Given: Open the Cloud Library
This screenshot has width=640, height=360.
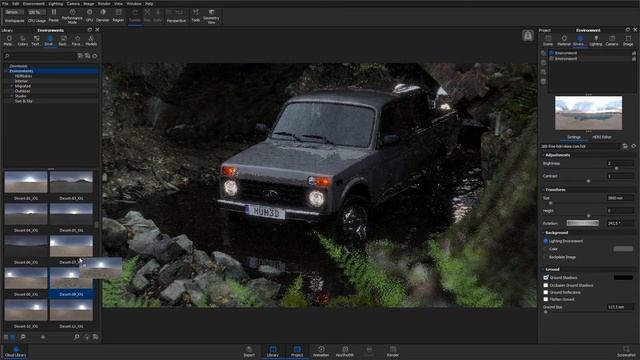Looking at the screenshot, I should [x=16, y=351].
